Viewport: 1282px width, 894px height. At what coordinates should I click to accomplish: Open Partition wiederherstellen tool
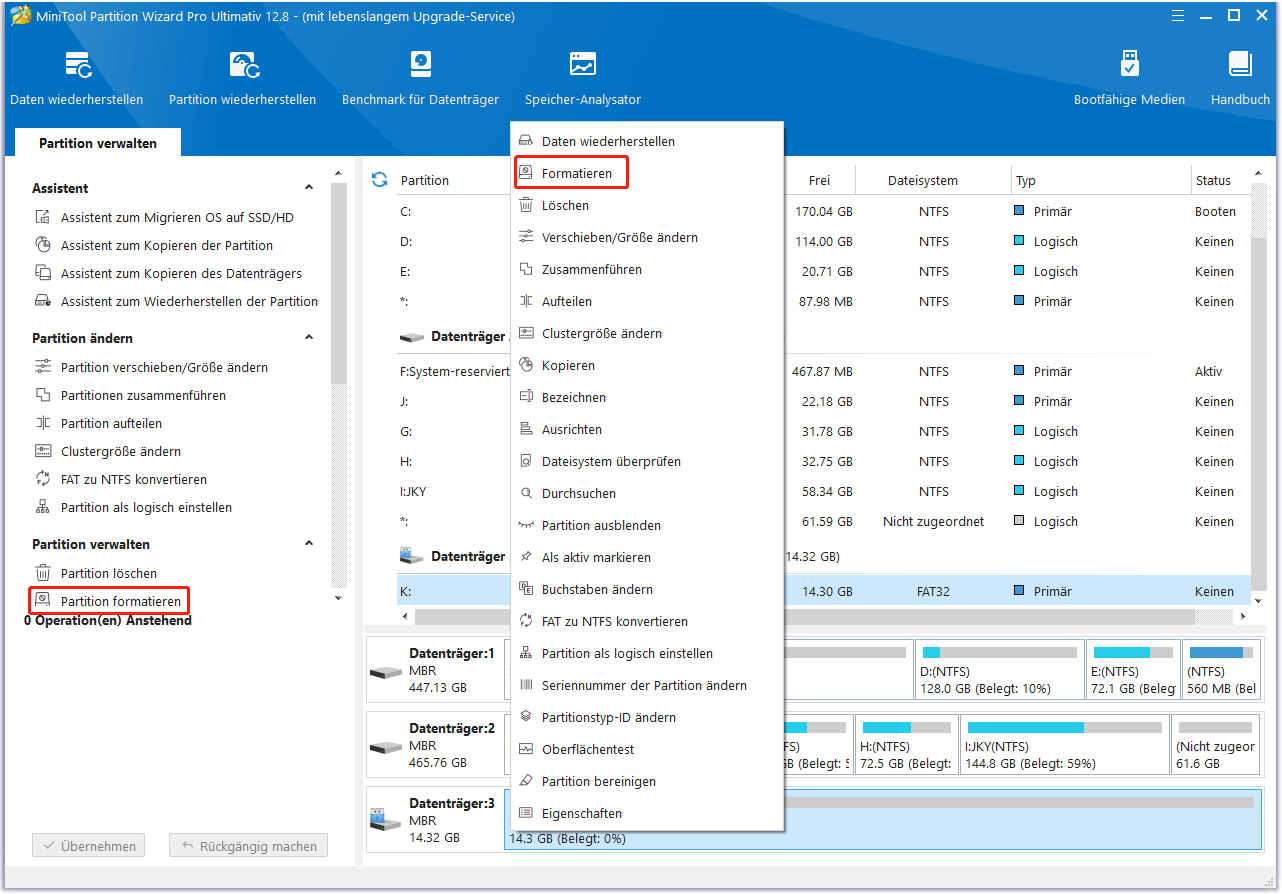[243, 78]
